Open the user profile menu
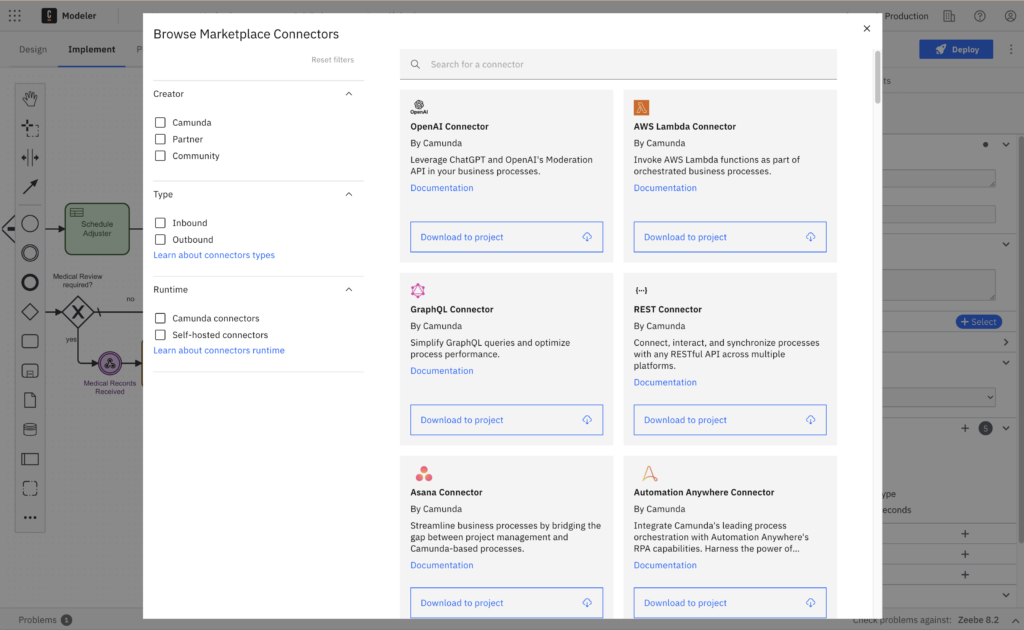This screenshot has width=1024, height=630. click(x=1010, y=16)
